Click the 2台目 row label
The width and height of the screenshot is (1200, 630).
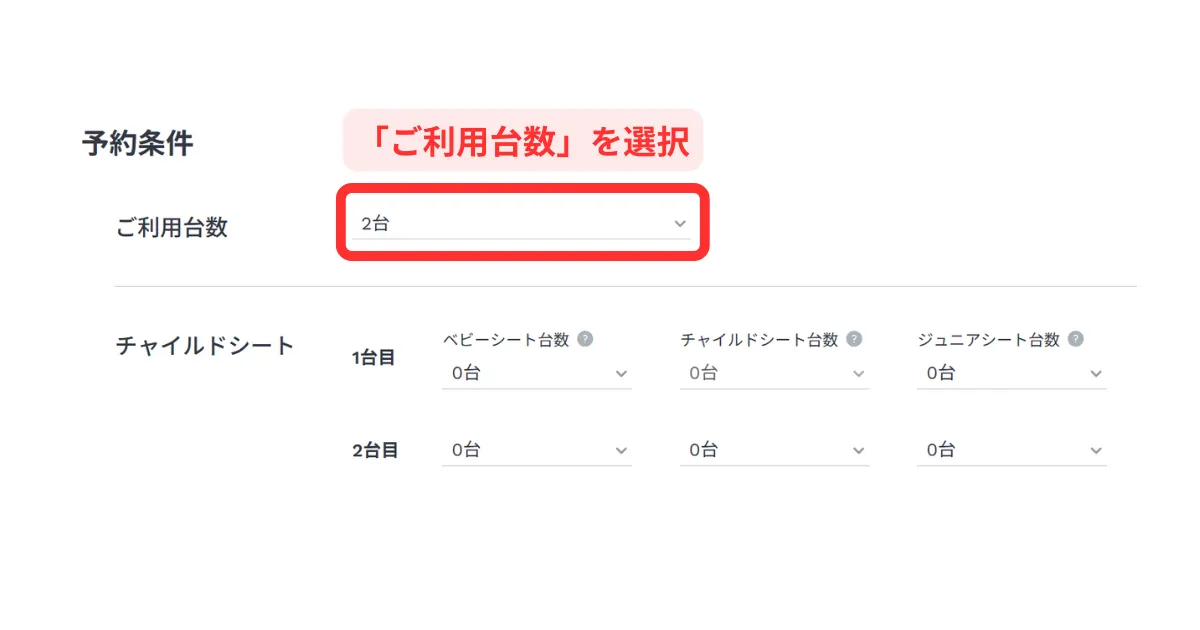pos(375,451)
